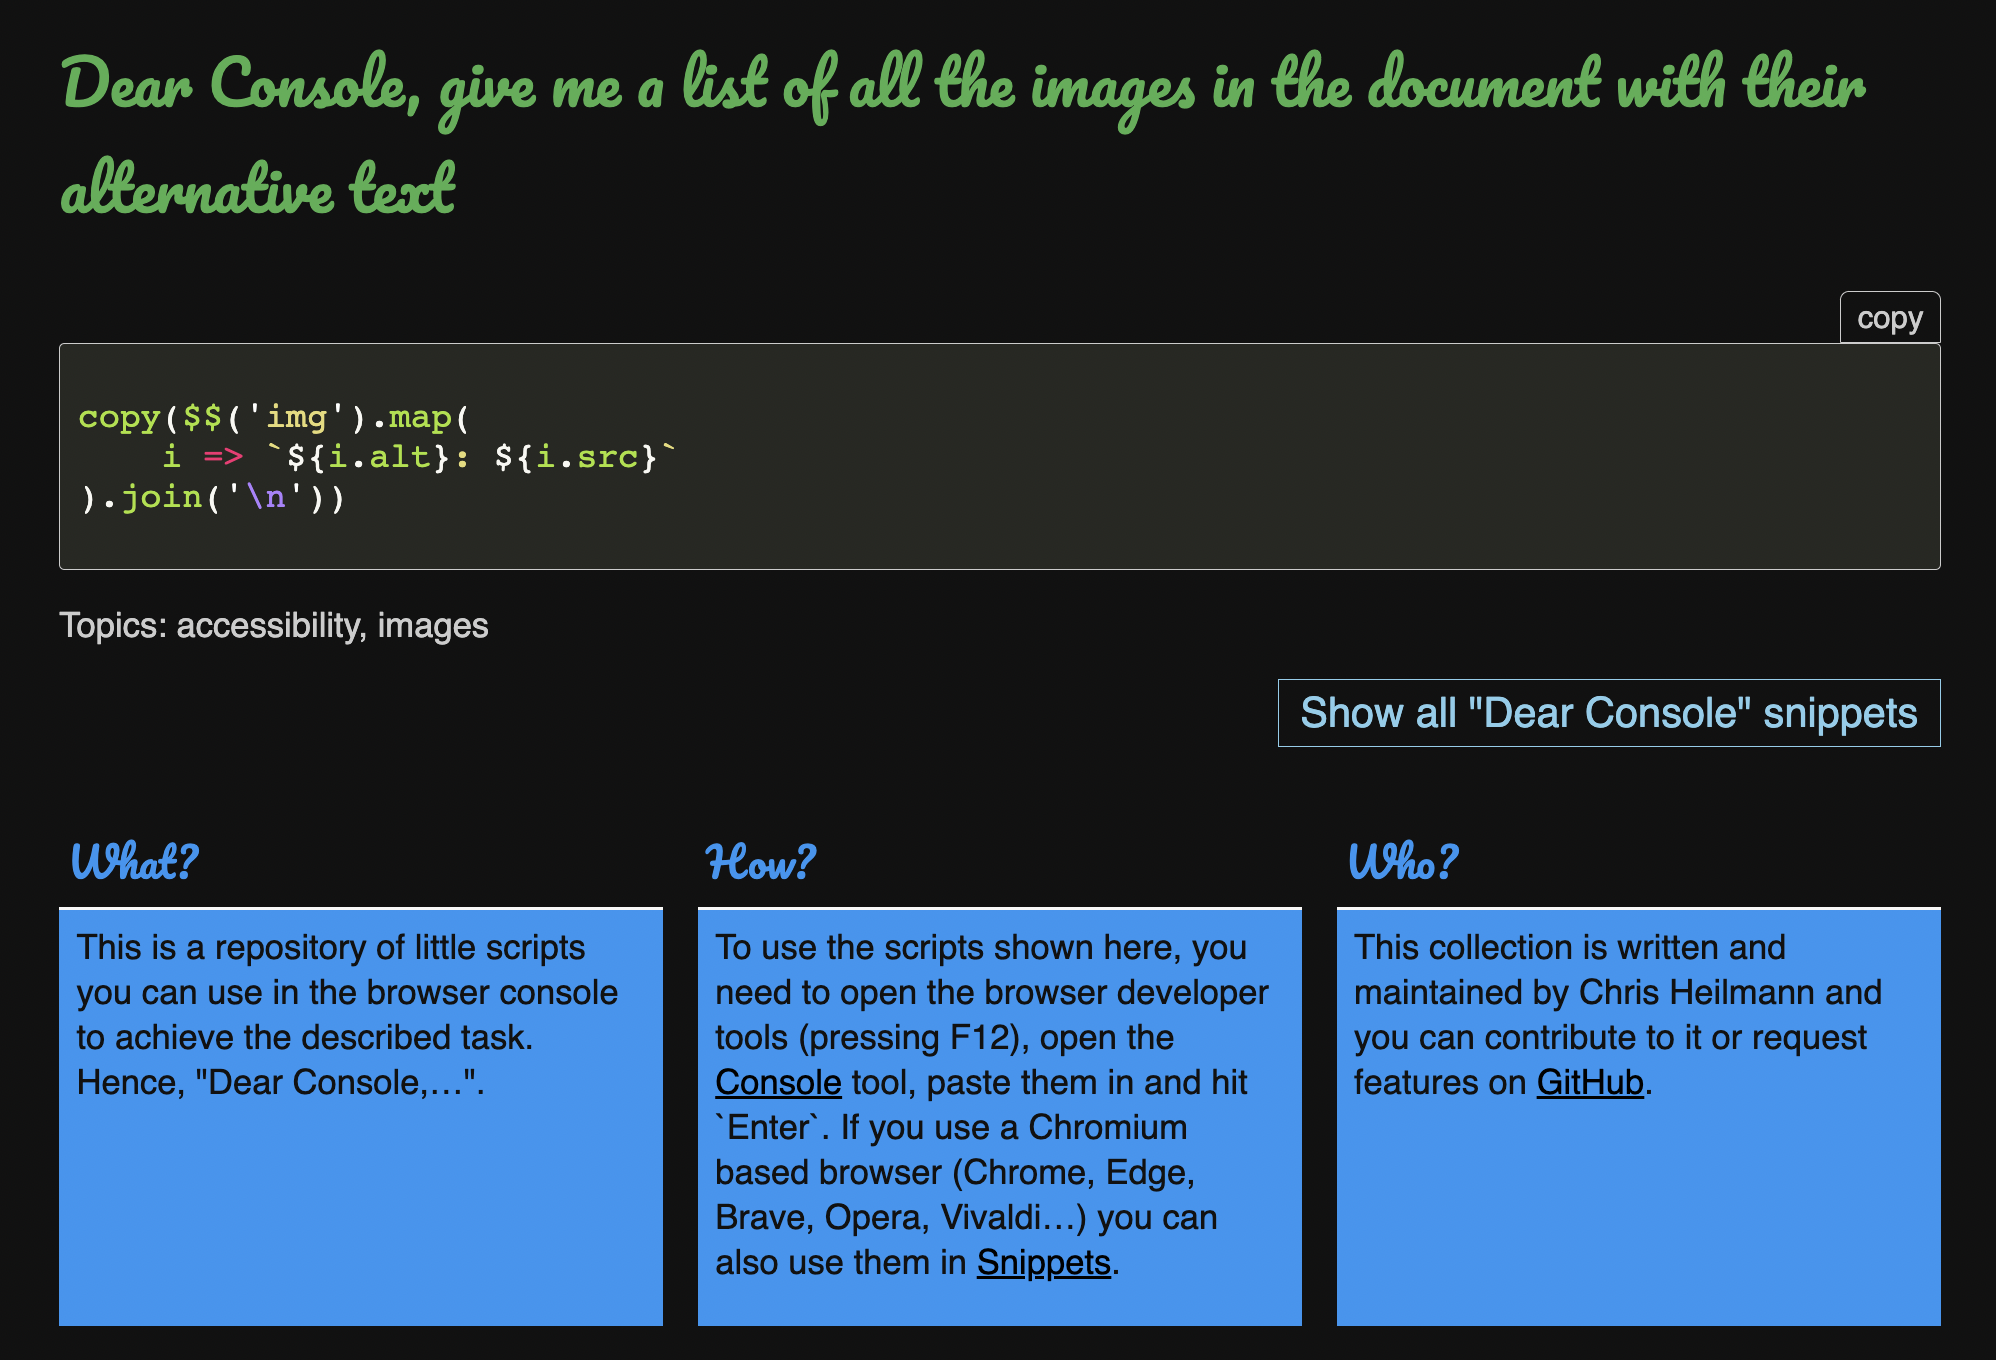This screenshot has width=1996, height=1360.
Task: Open the Snippets link in the How section
Action: point(1043,1263)
